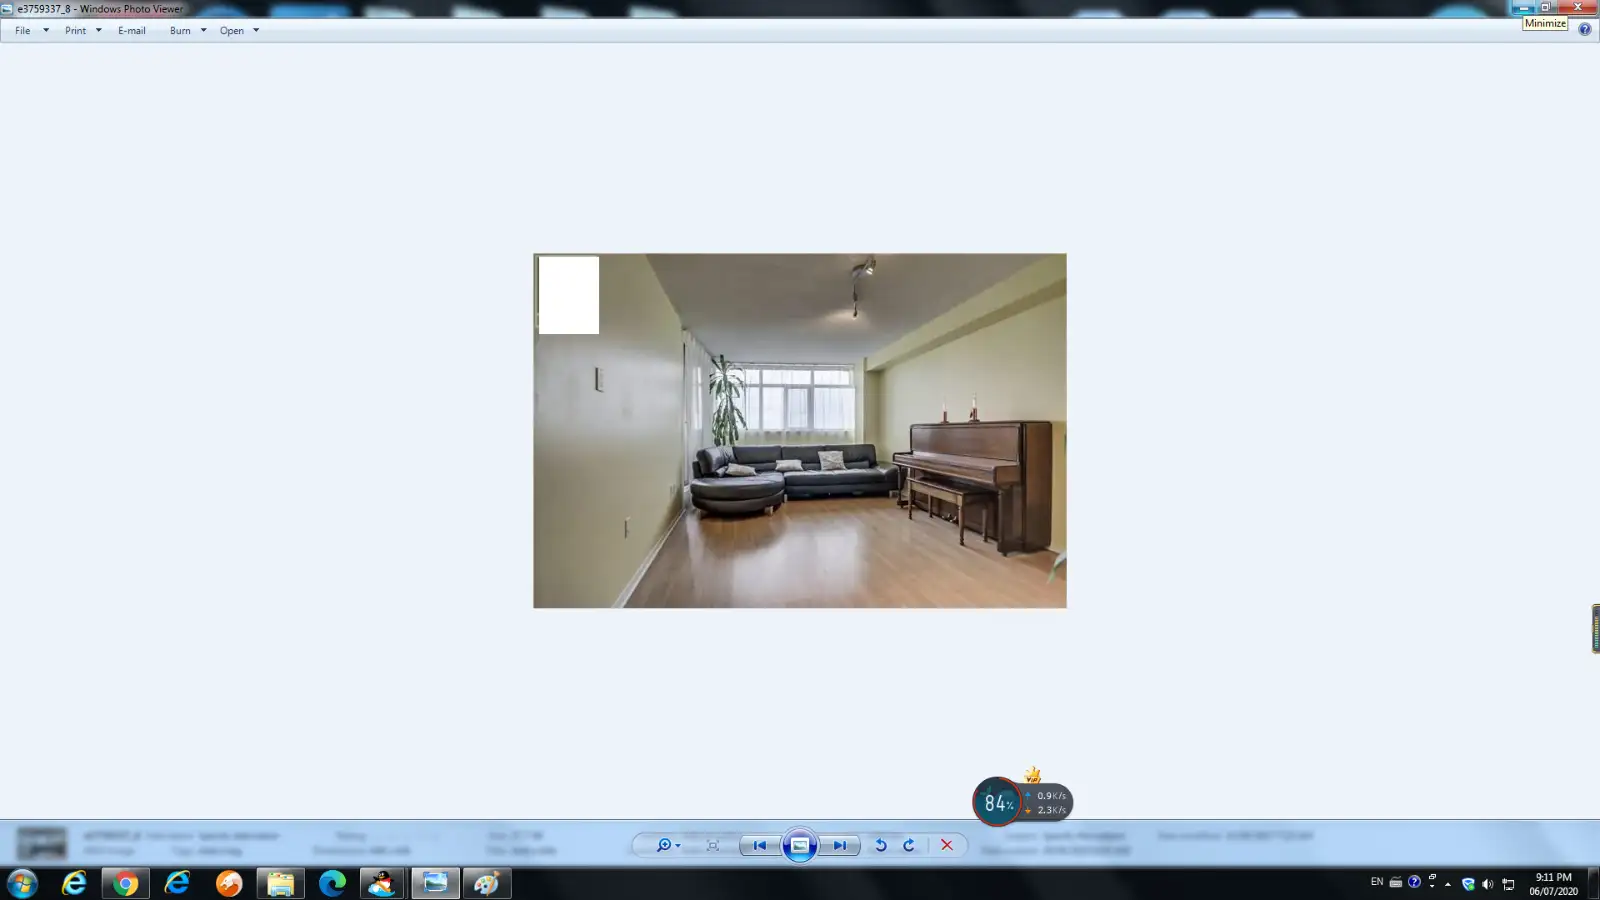Open the zoom magnifier control
1600x900 pixels.
667,845
